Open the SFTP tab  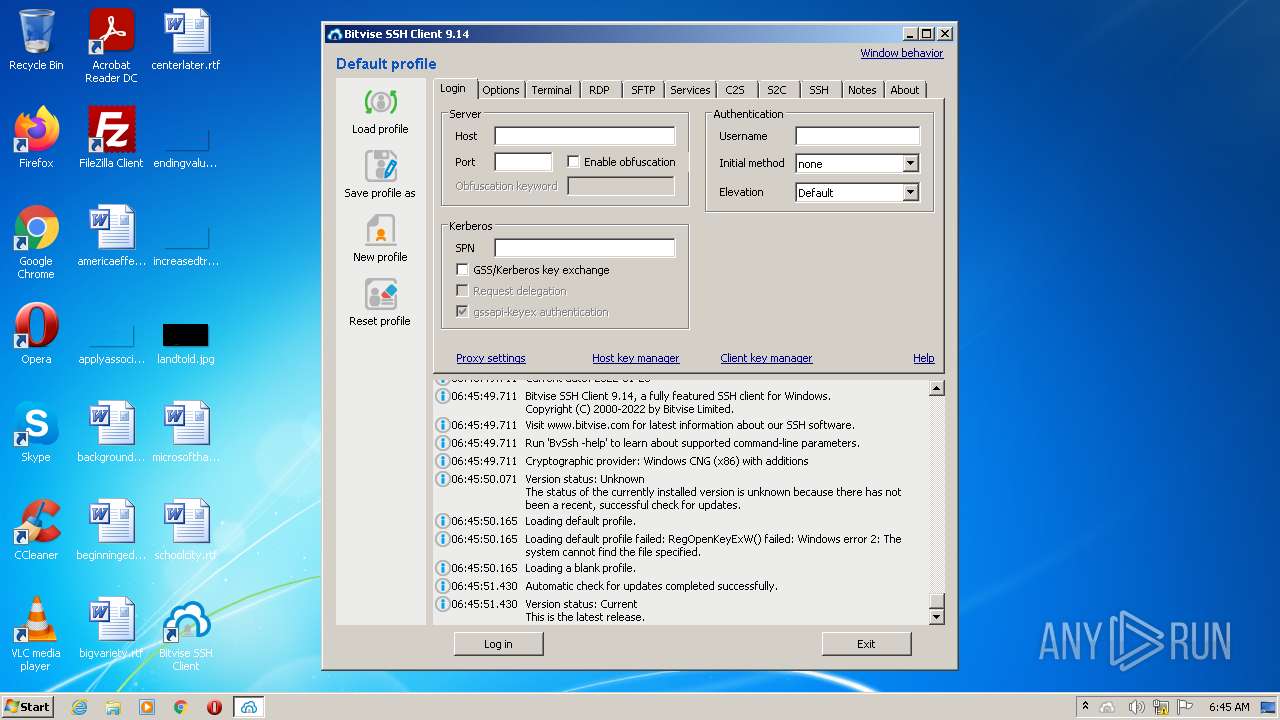tap(643, 90)
